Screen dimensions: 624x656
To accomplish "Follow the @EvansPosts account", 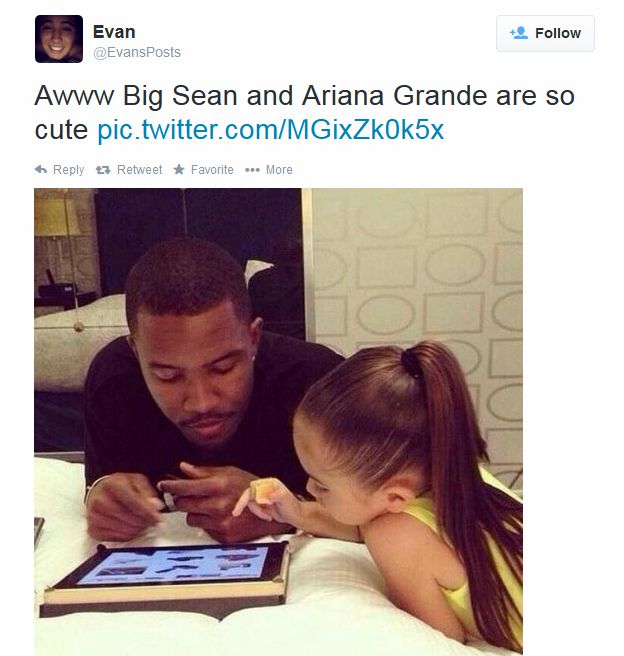I will 545,33.
